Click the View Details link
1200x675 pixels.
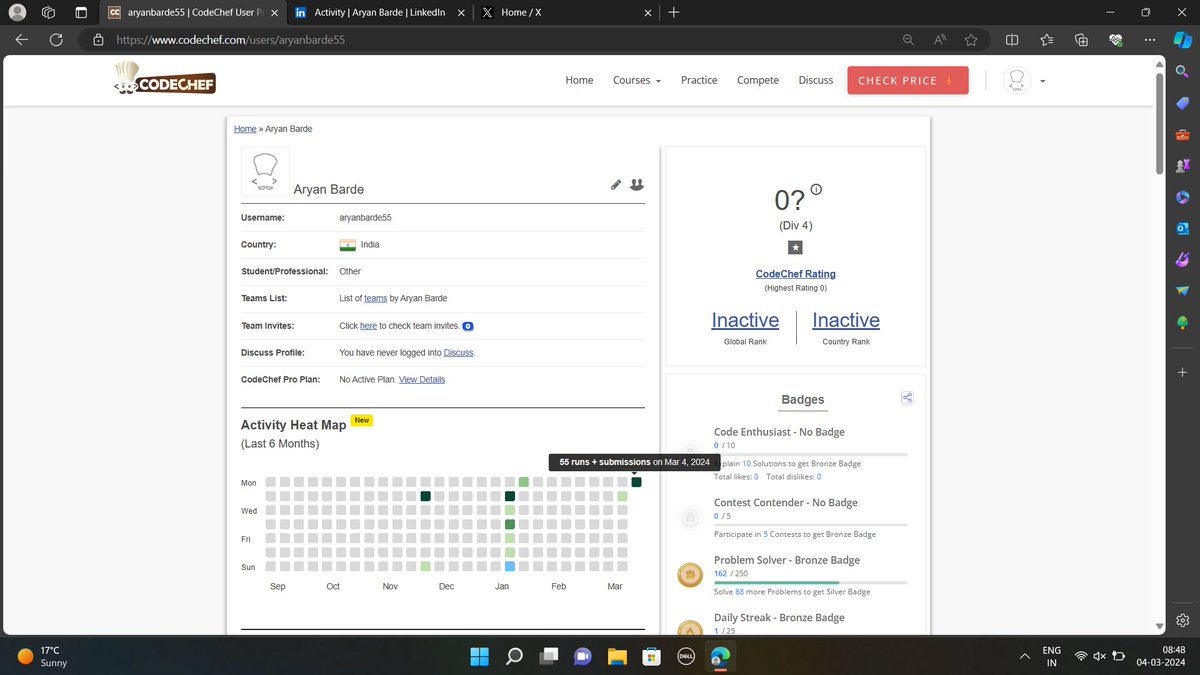(x=422, y=380)
